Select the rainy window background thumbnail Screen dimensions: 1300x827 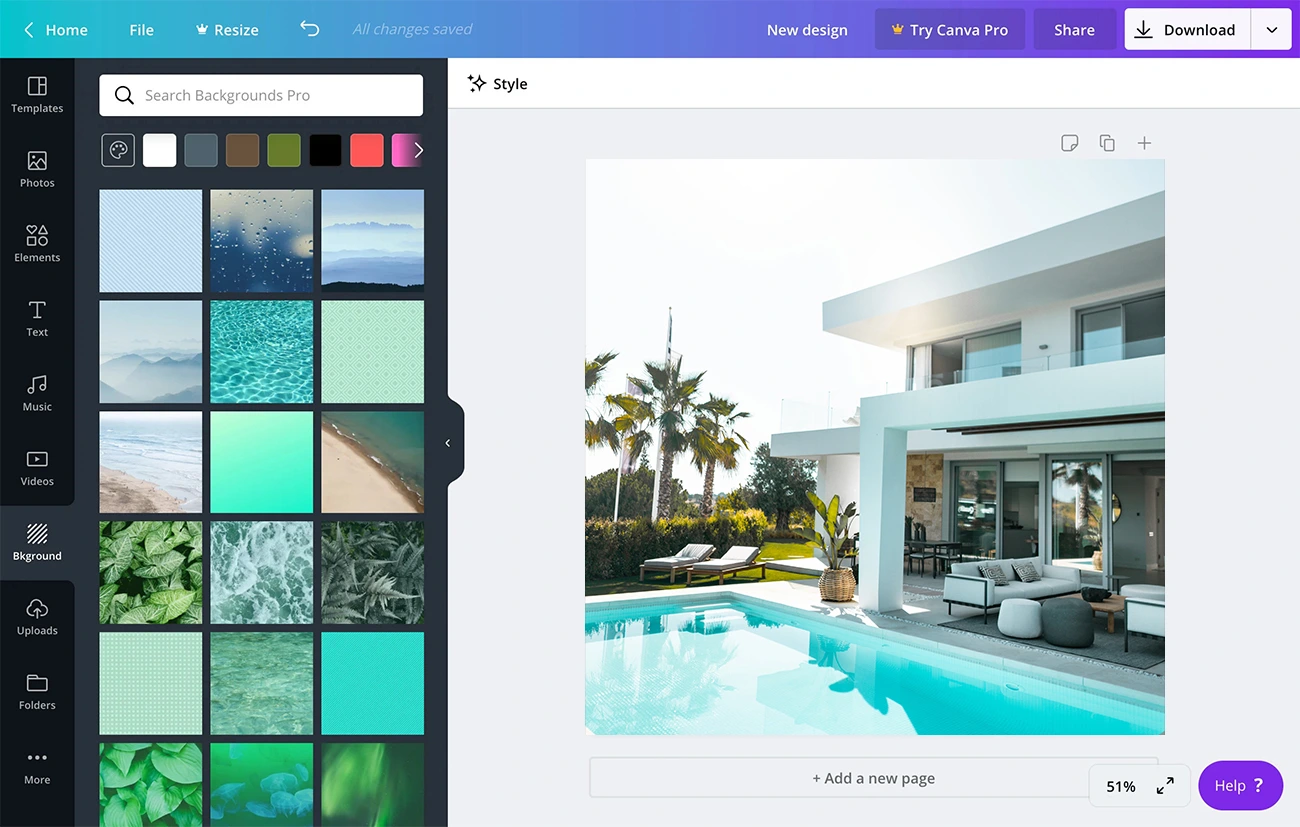[x=261, y=240]
